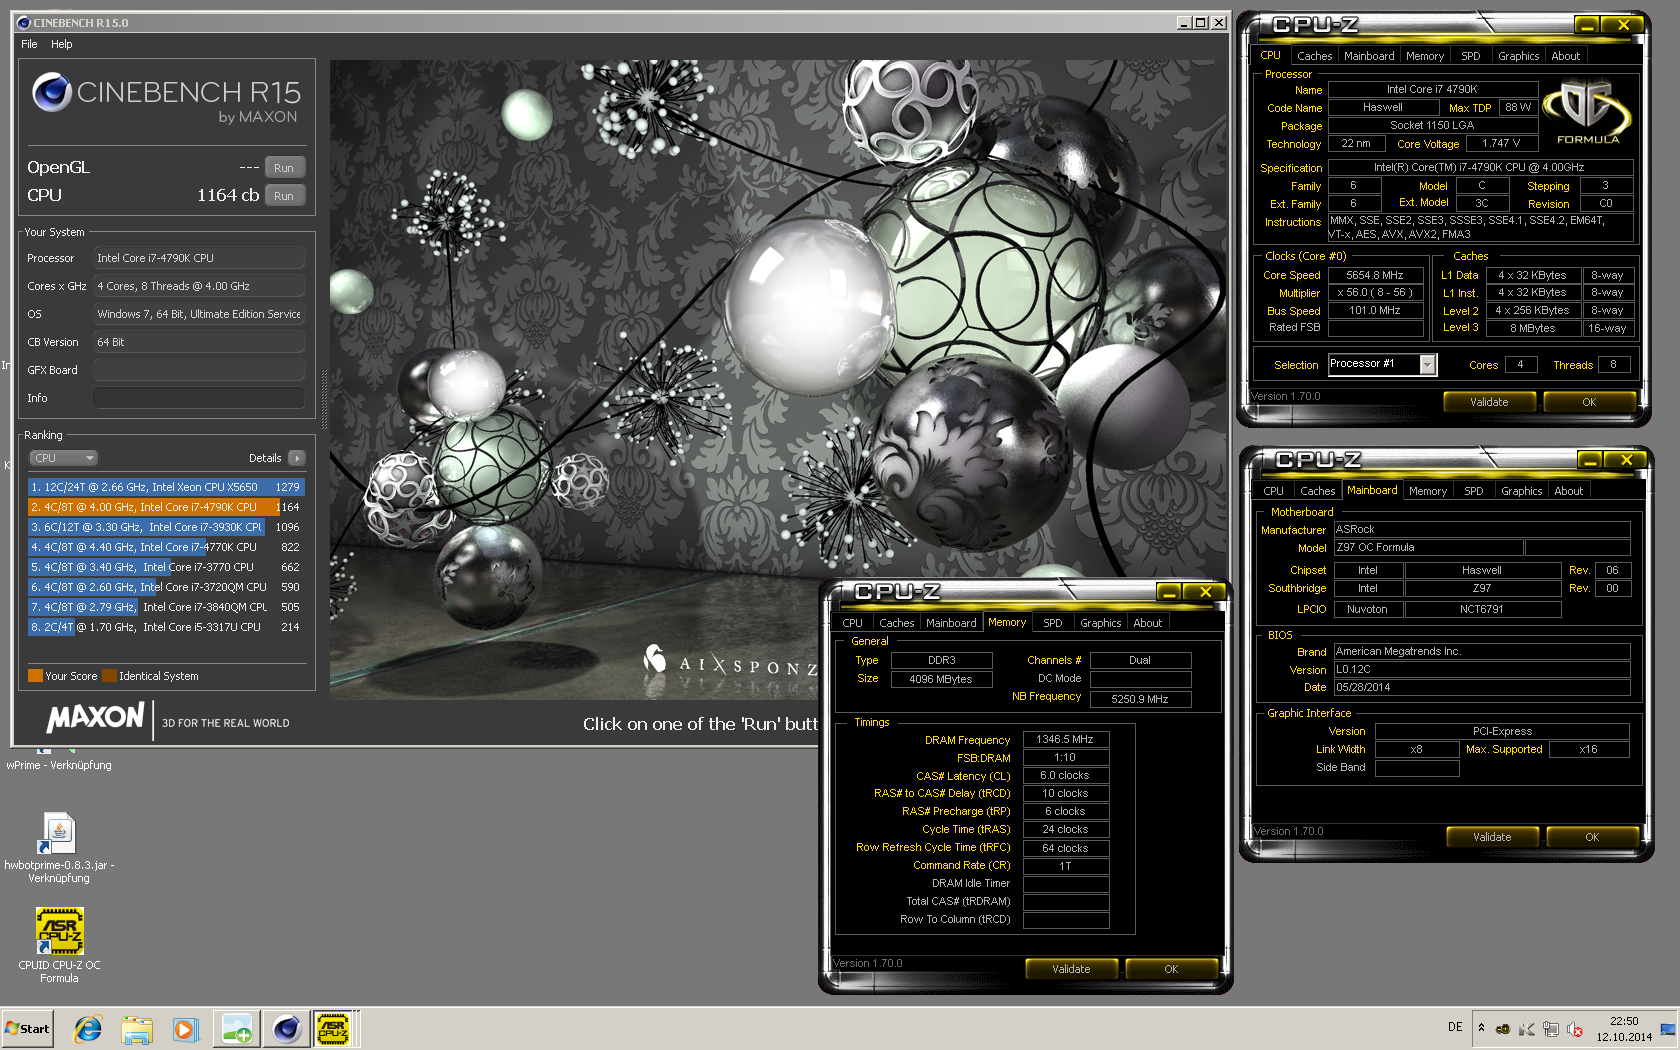Open the Help menu in Cinebench

[x=62, y=44]
